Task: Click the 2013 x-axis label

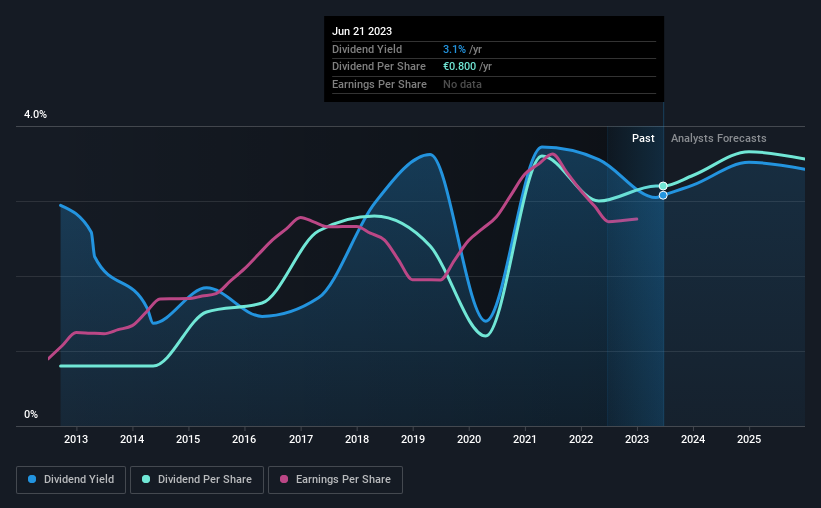Action: [x=76, y=439]
